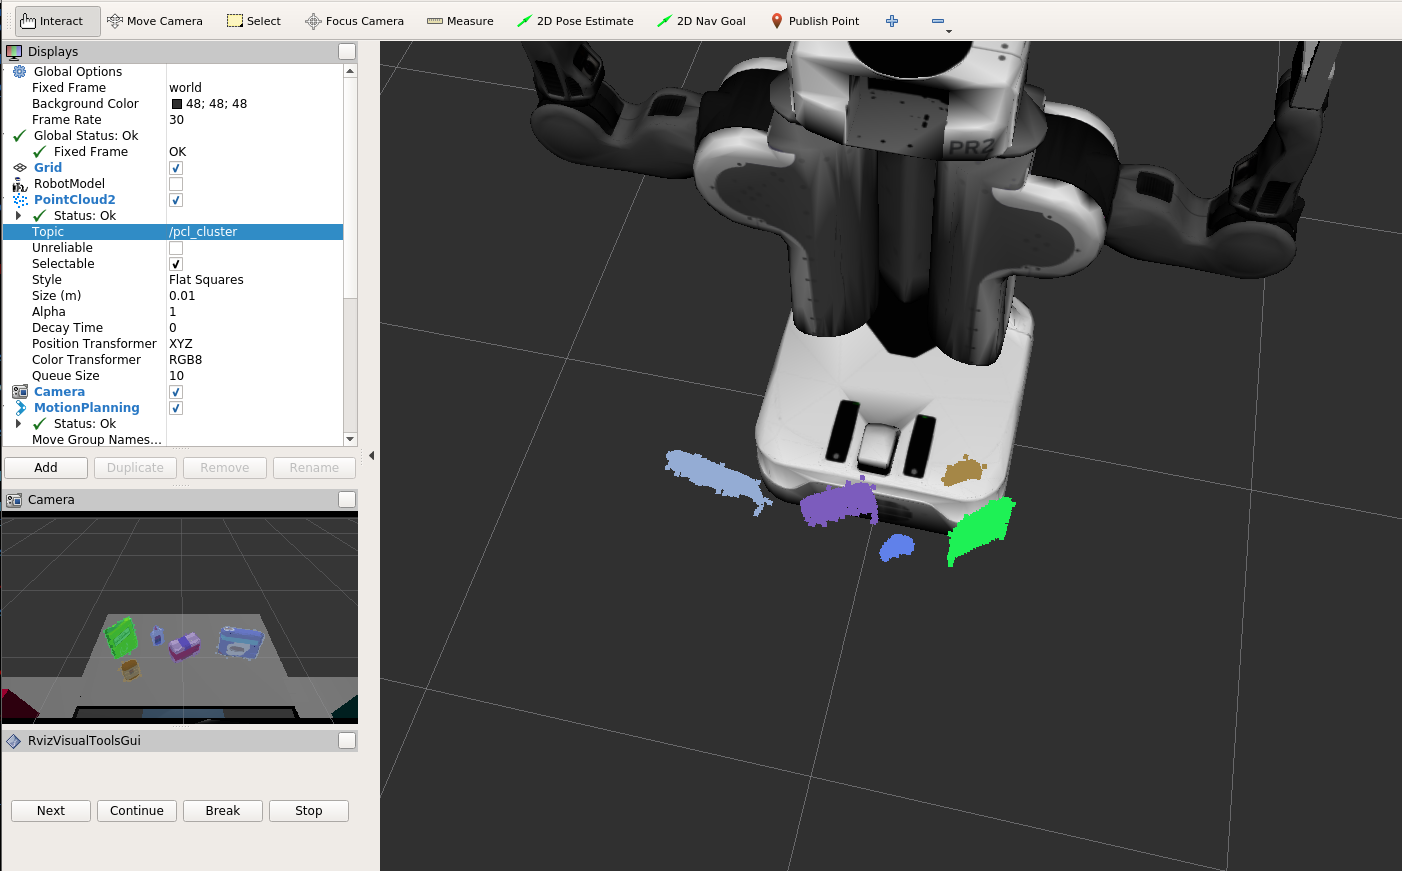
Task: Collapse the side panel with the left arrow handle
Action: 371,455
